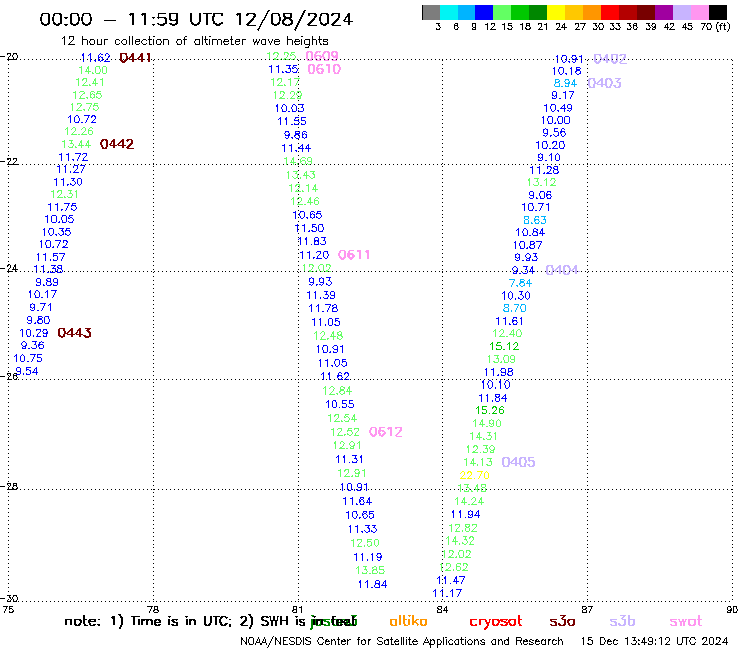This screenshot has height=650, width=740.
Task: Click the 70 (ft) color scale label
Action: point(715,26)
